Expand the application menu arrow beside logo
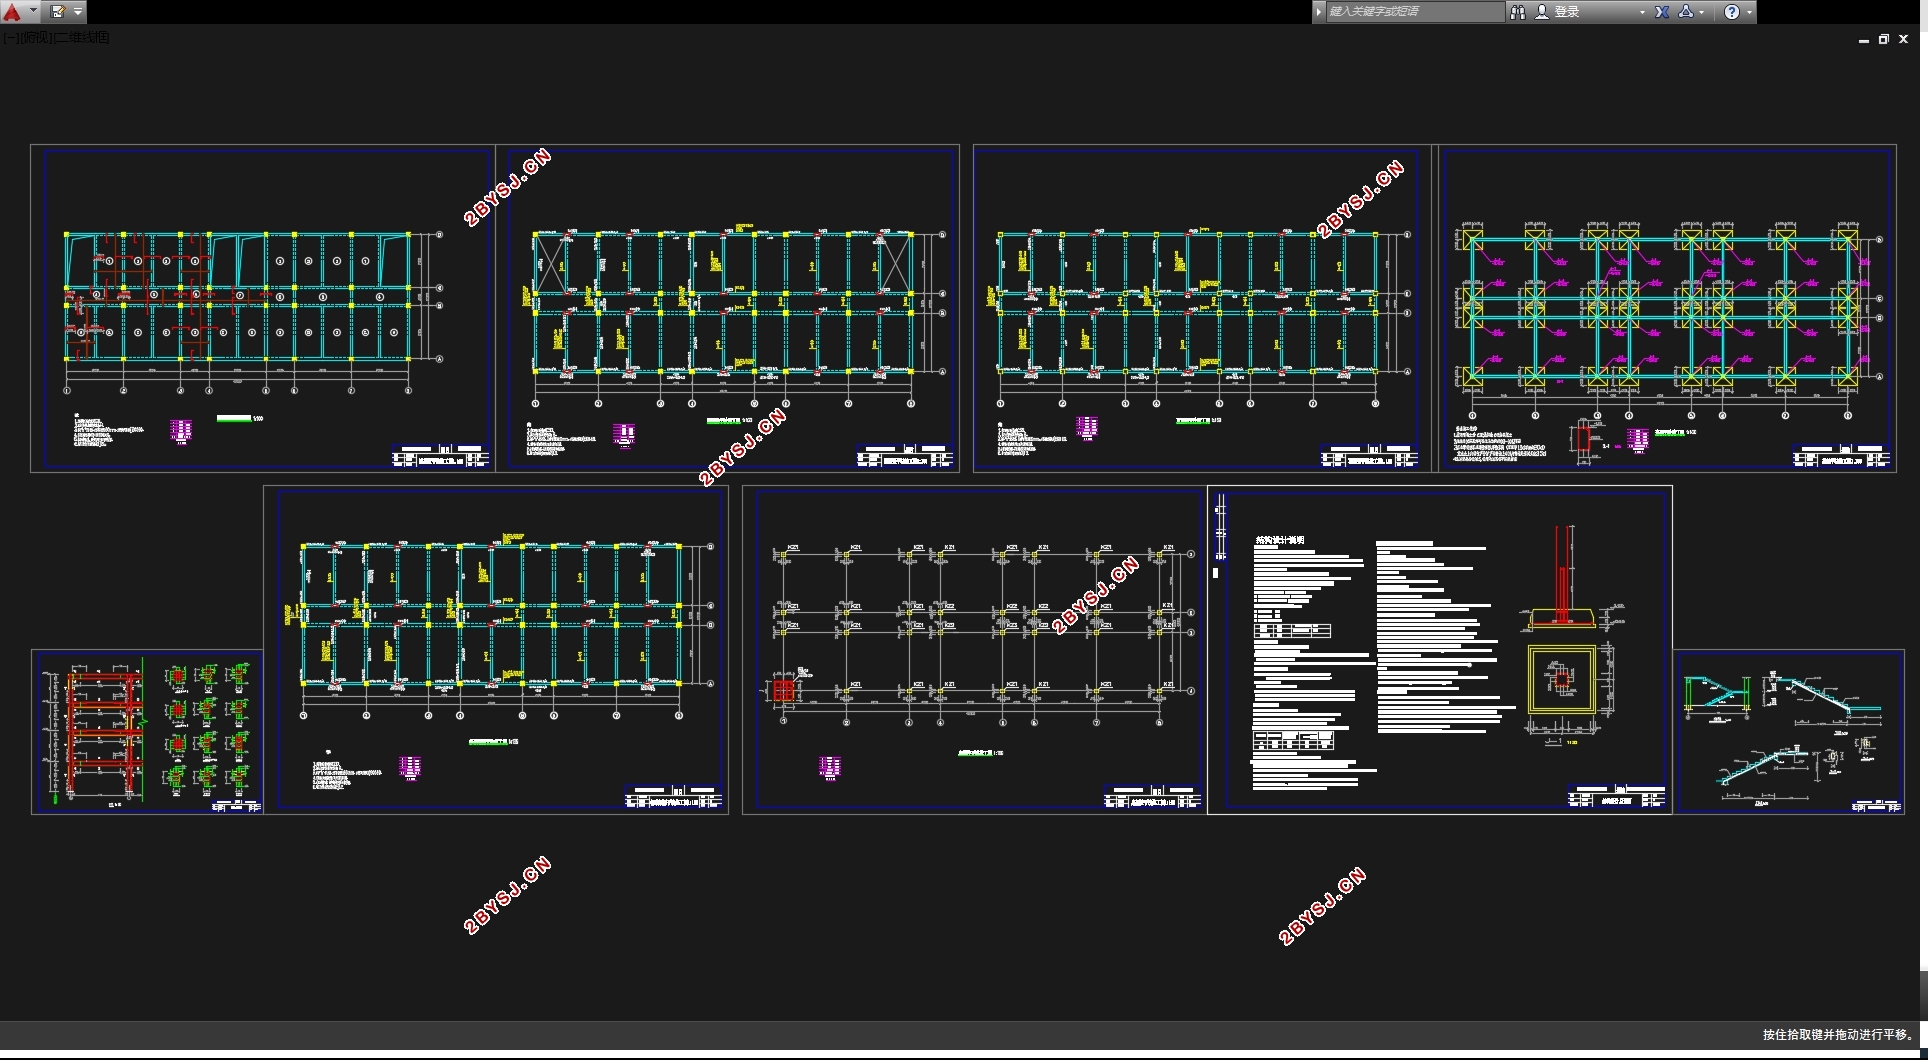The image size is (1928, 1060). click(33, 12)
